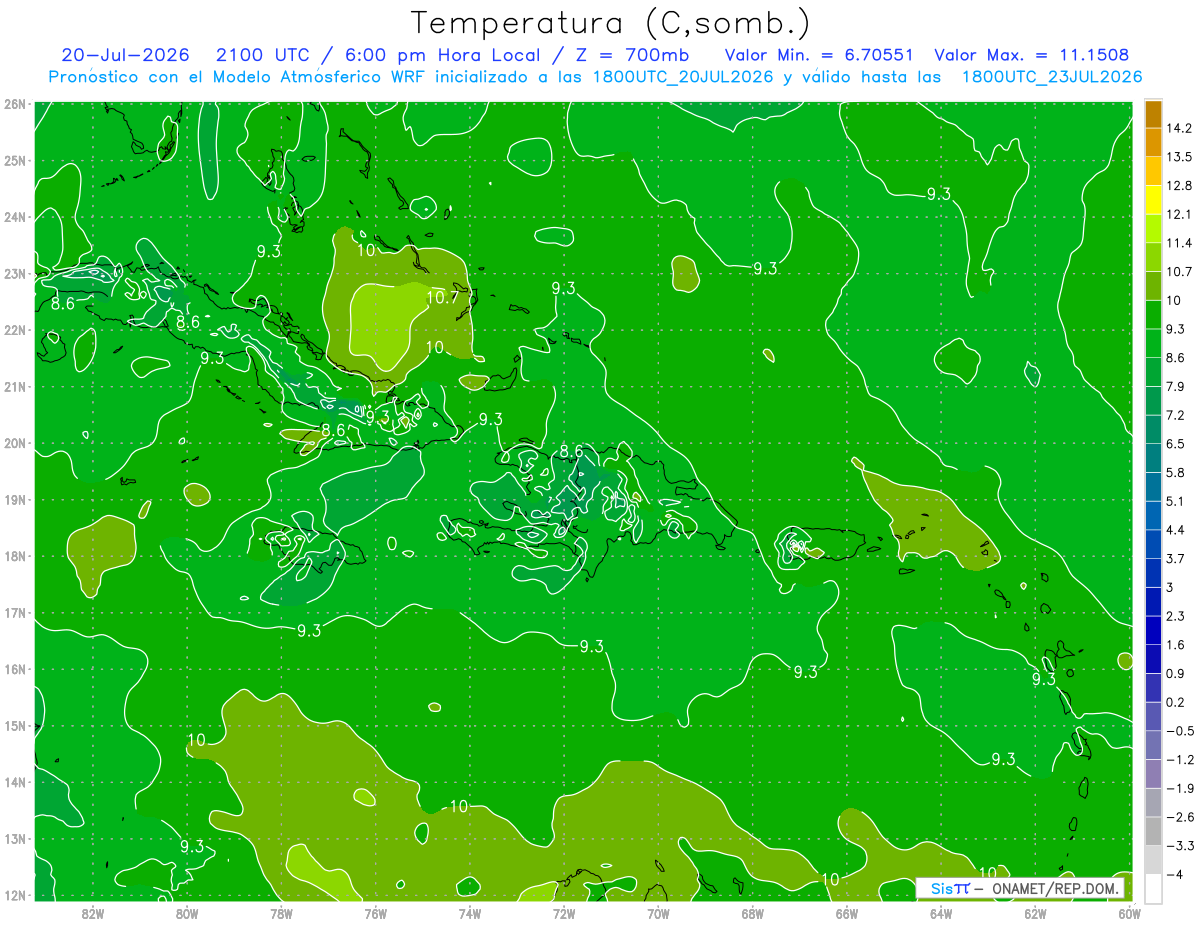1200x927 pixels.
Task: Pick the swatch between 10.7 and 11.4
Action: point(1153,257)
